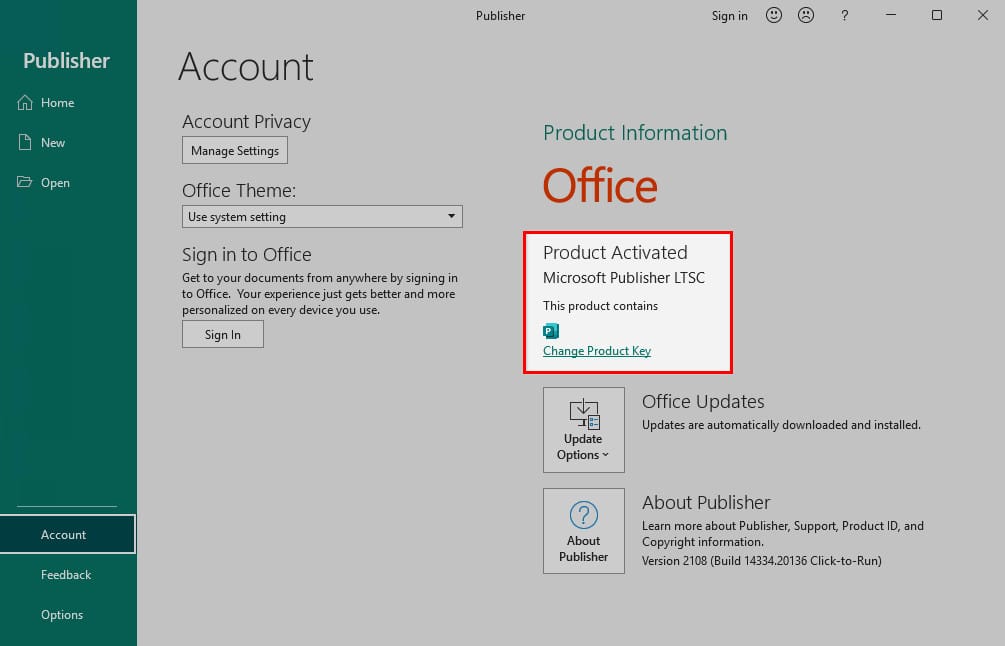This screenshot has width=1005, height=646.
Task: Click the Account Privacy heading
Action: (246, 122)
